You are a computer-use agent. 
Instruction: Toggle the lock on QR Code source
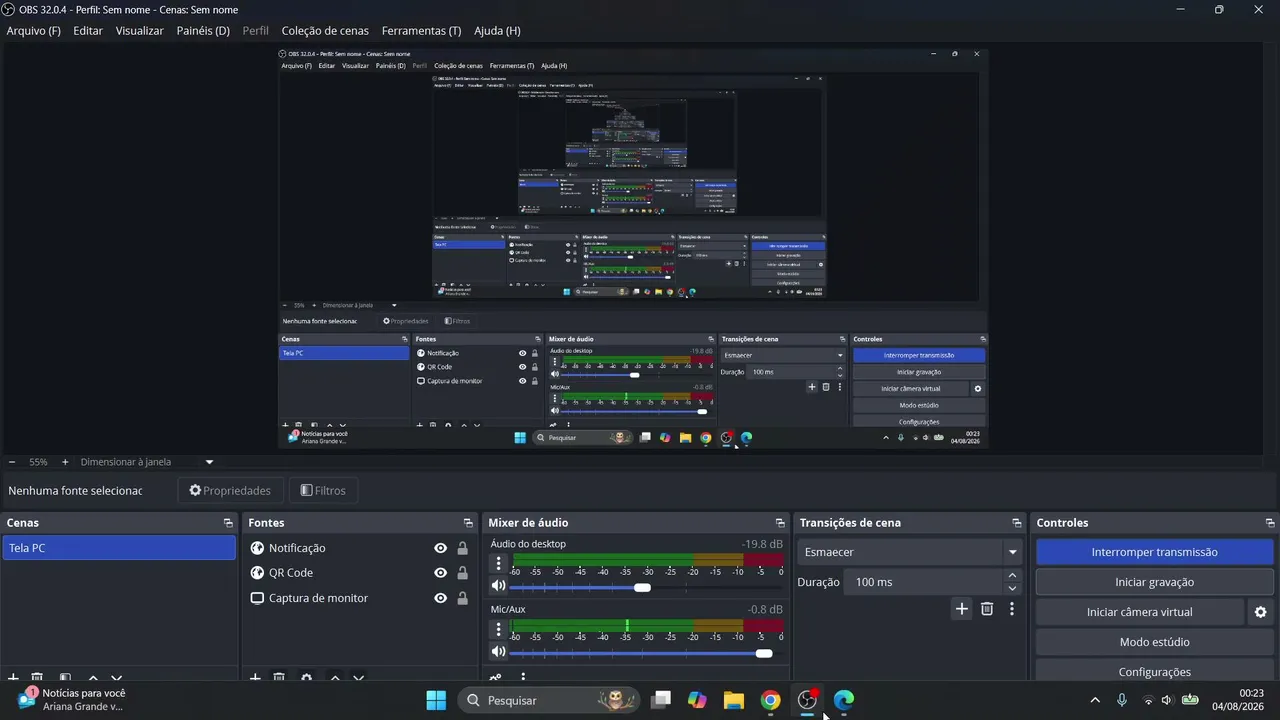tap(462, 573)
